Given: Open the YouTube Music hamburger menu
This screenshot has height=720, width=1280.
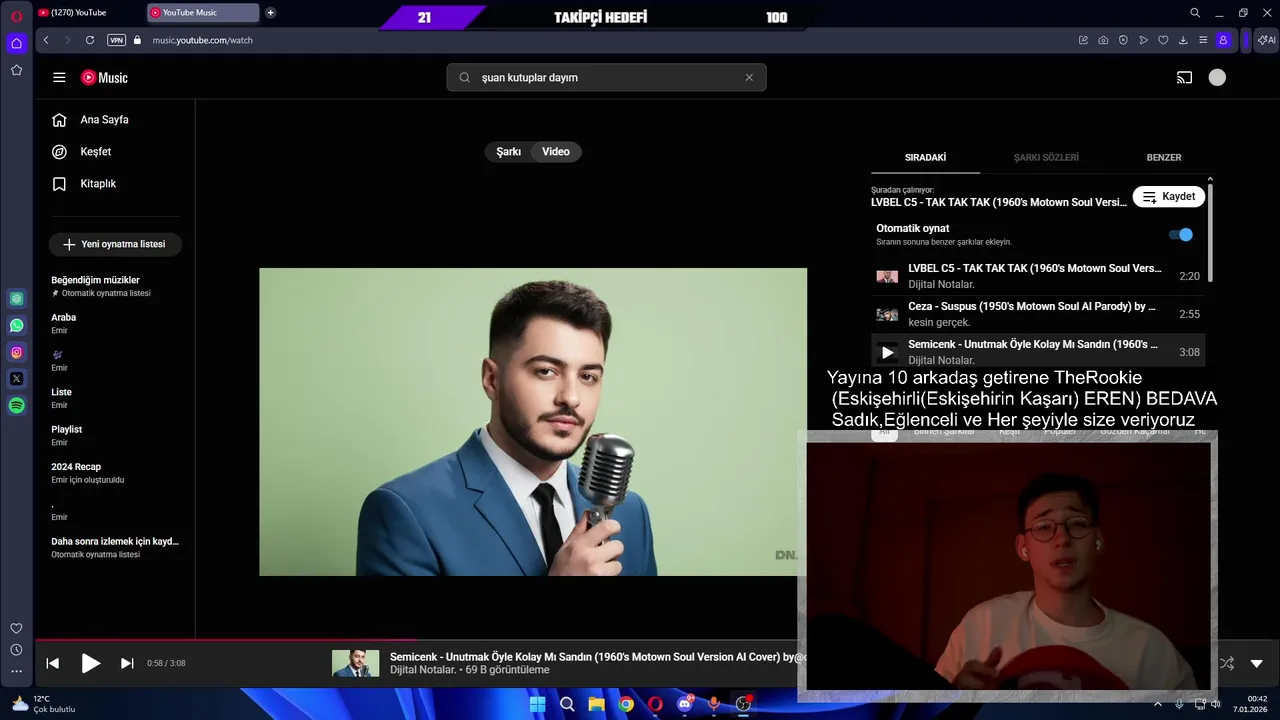Looking at the screenshot, I should pyautogui.click(x=59, y=77).
